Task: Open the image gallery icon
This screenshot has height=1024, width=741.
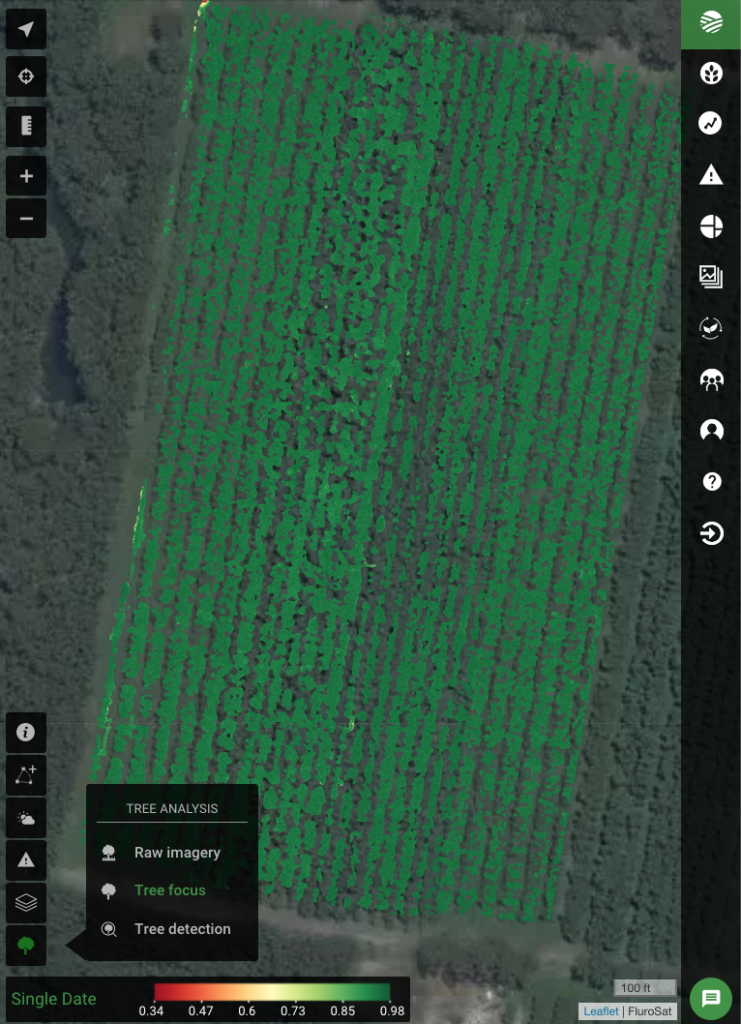Action: [x=711, y=277]
